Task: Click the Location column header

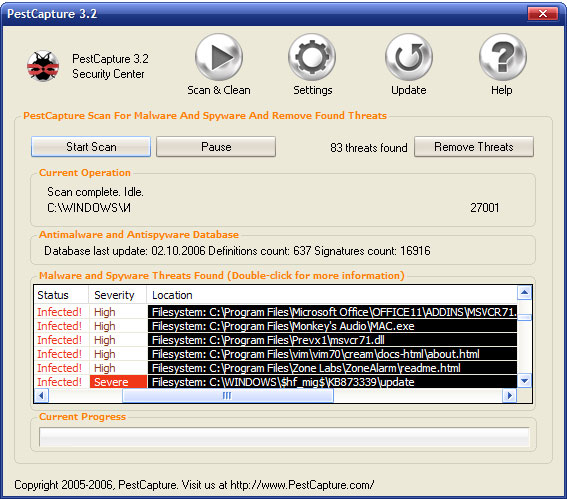Action: point(332,295)
